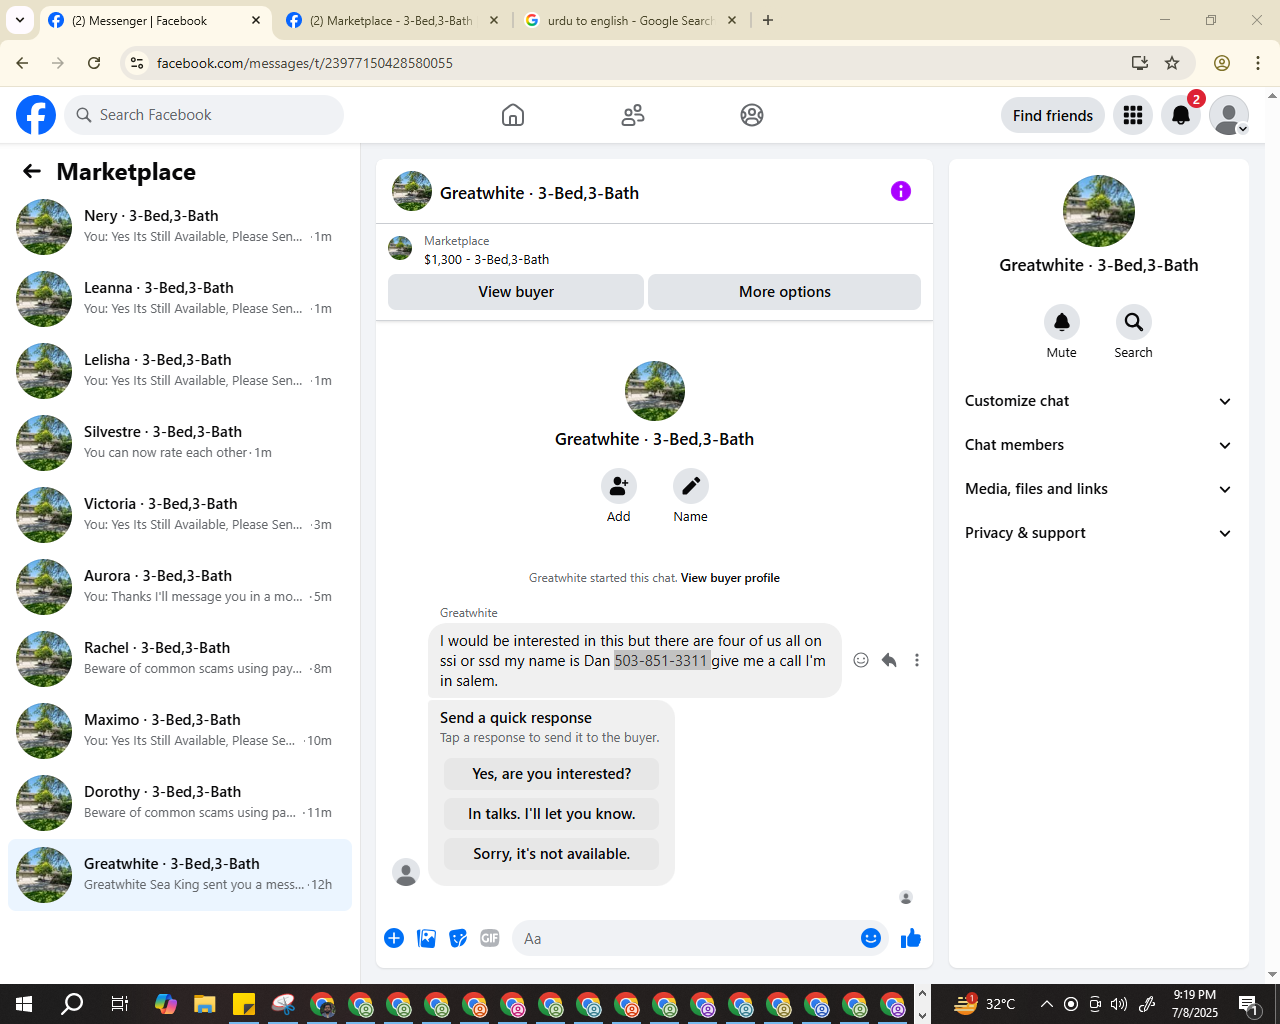Screen dimensions: 1280x1024
Task: Open Windows taskbar search
Action: point(72,1004)
